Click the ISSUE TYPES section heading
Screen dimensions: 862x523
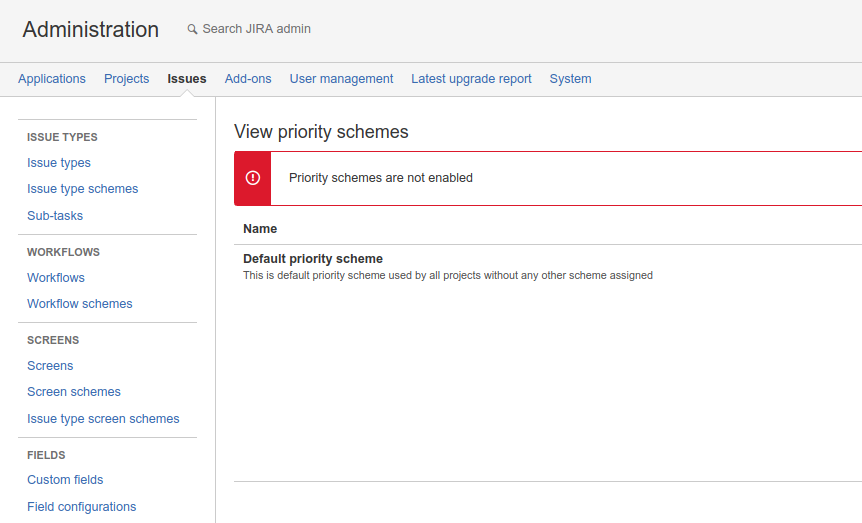tap(62, 137)
